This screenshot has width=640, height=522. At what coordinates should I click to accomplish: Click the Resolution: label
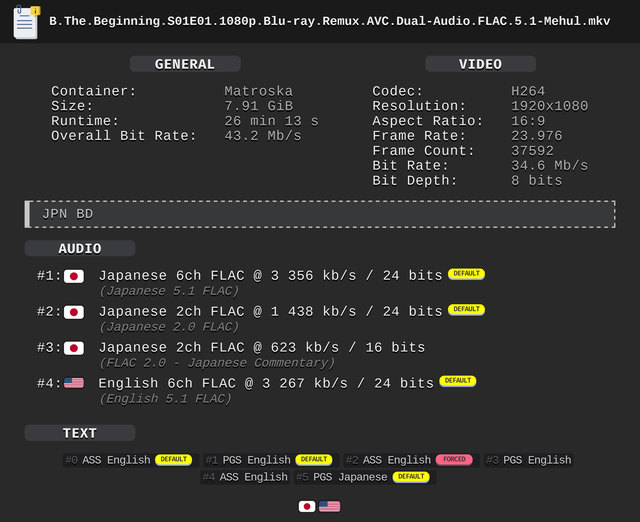(x=419, y=106)
